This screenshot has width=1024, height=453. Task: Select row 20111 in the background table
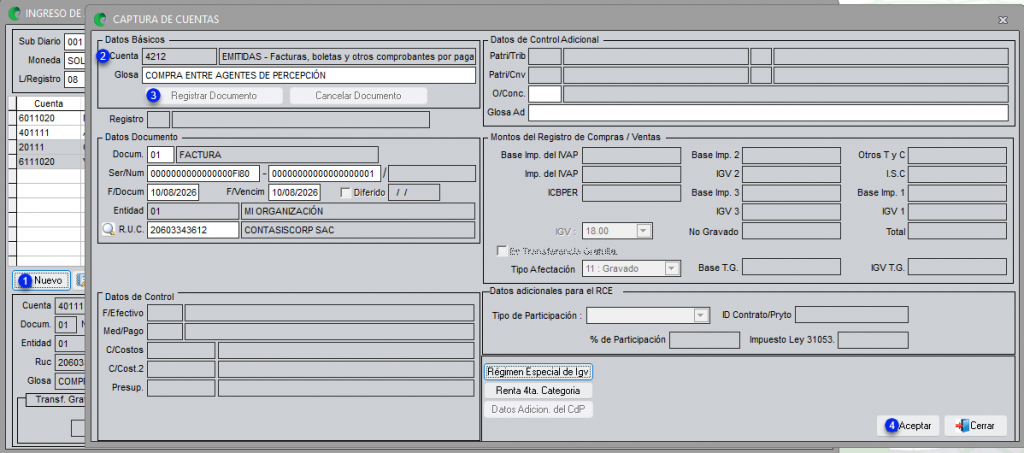(49, 147)
